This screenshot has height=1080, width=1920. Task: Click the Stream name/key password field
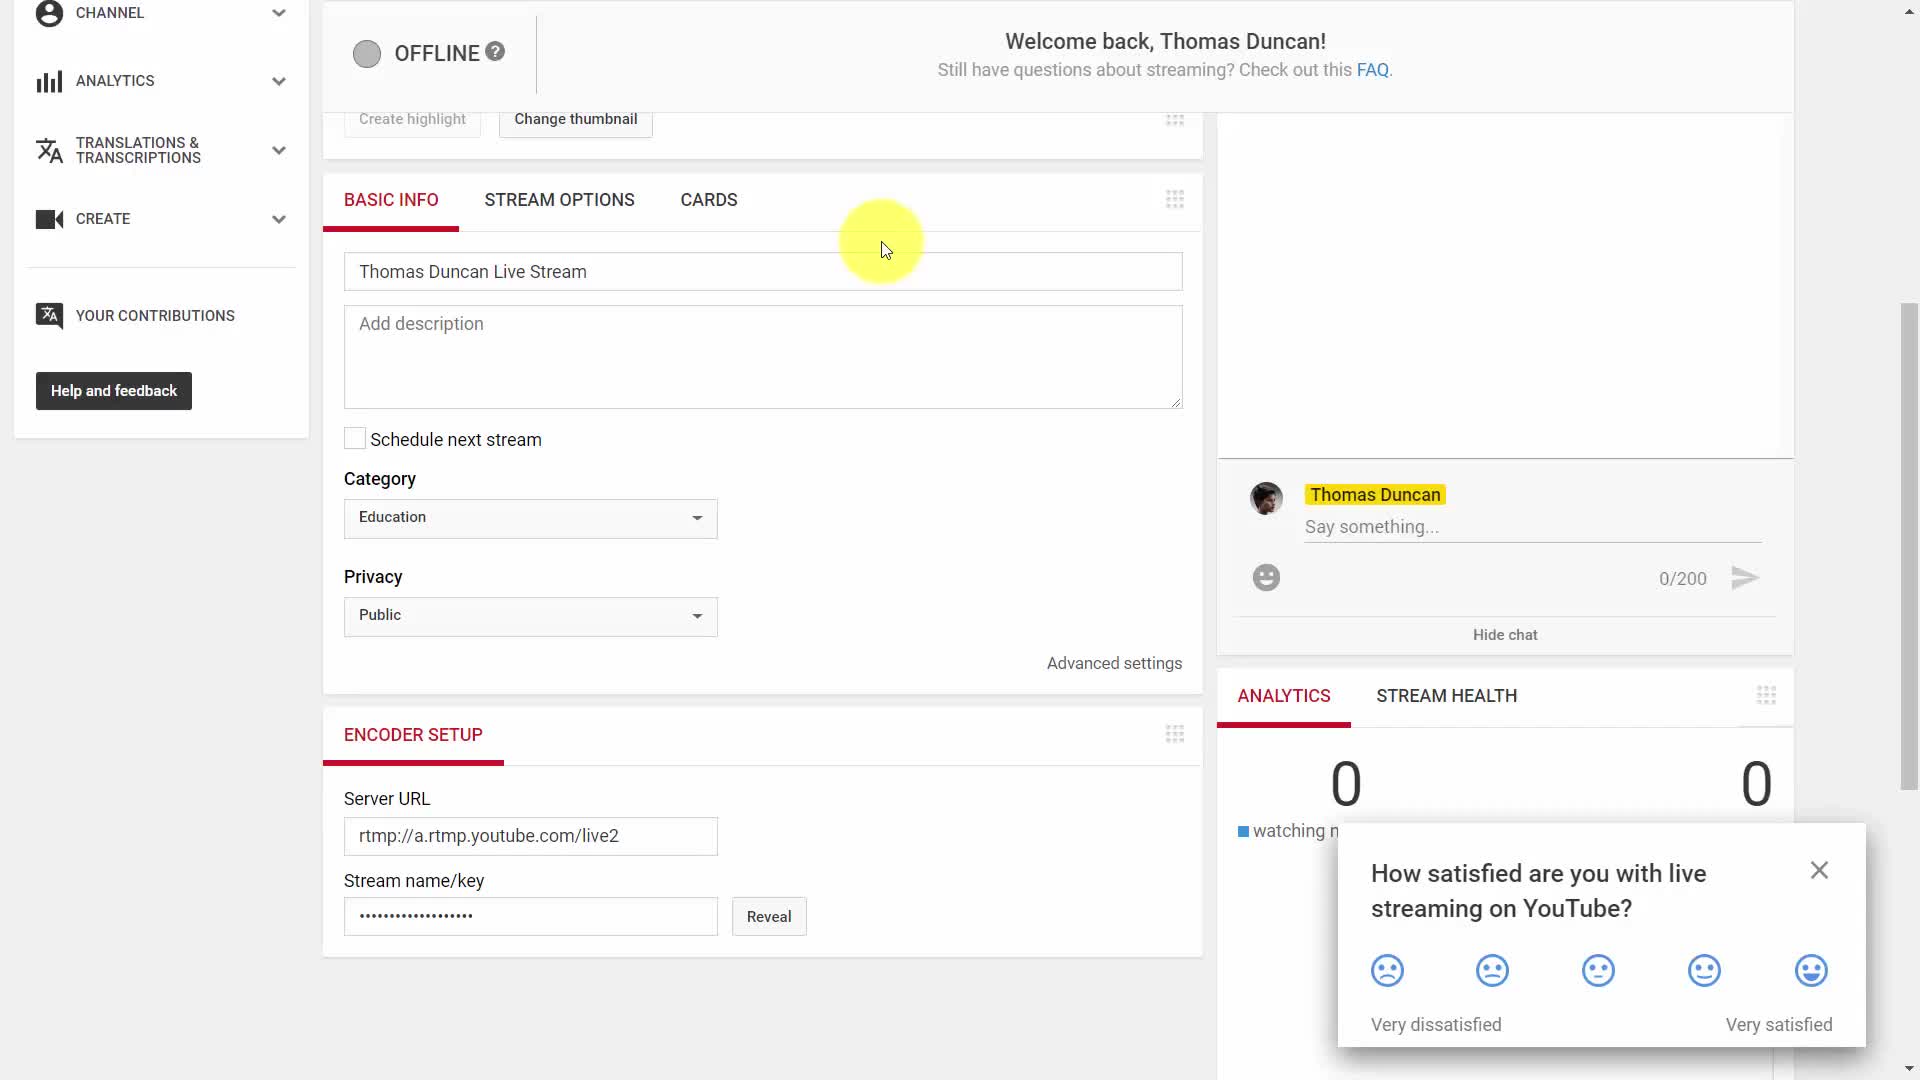[x=531, y=916]
